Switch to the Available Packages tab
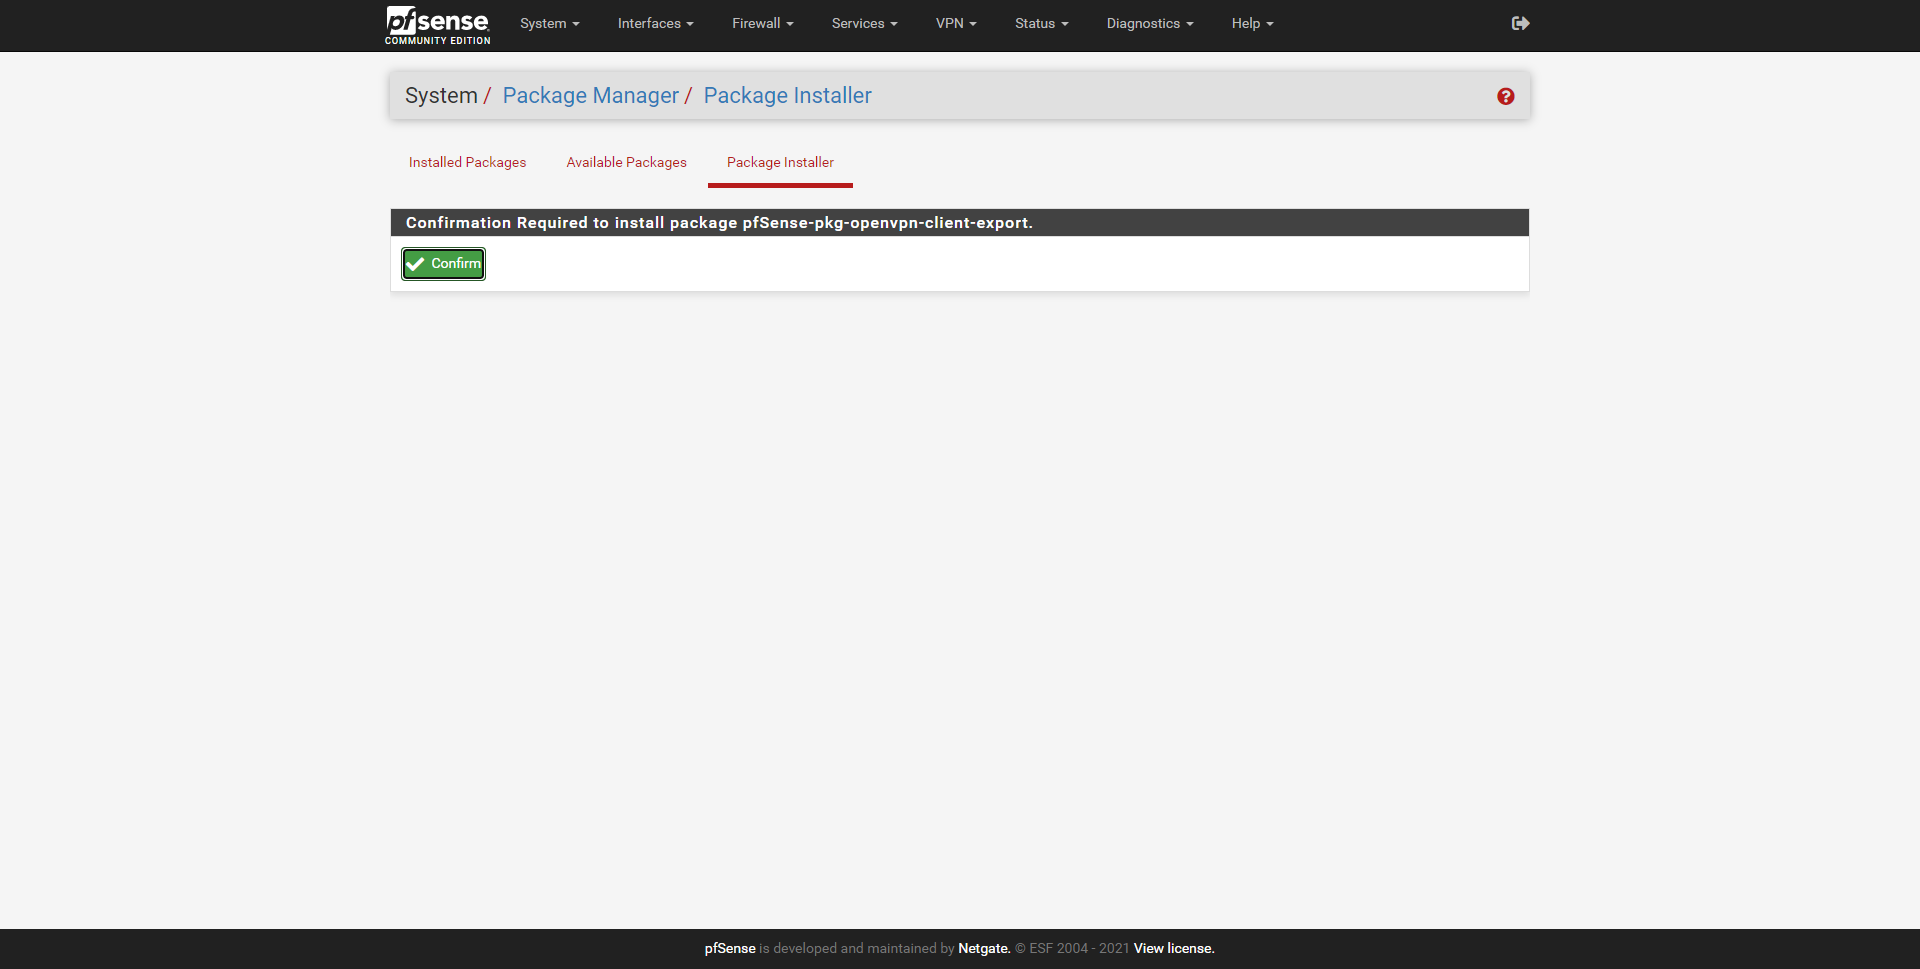This screenshot has height=969, width=1920. [x=626, y=162]
